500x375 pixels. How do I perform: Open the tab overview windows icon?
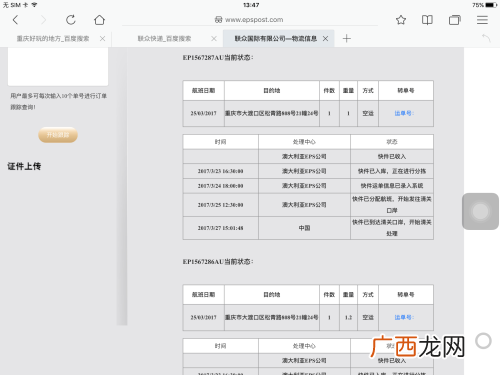click(455, 20)
